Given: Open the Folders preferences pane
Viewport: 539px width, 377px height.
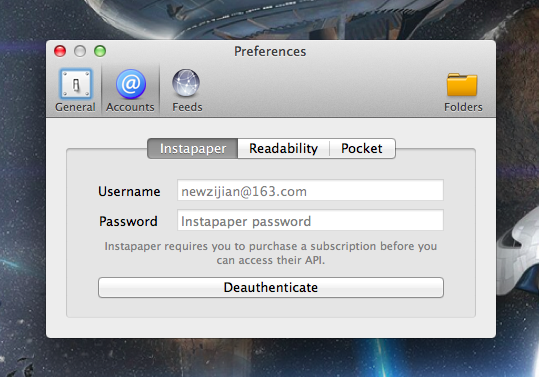Looking at the screenshot, I should tap(463, 92).
